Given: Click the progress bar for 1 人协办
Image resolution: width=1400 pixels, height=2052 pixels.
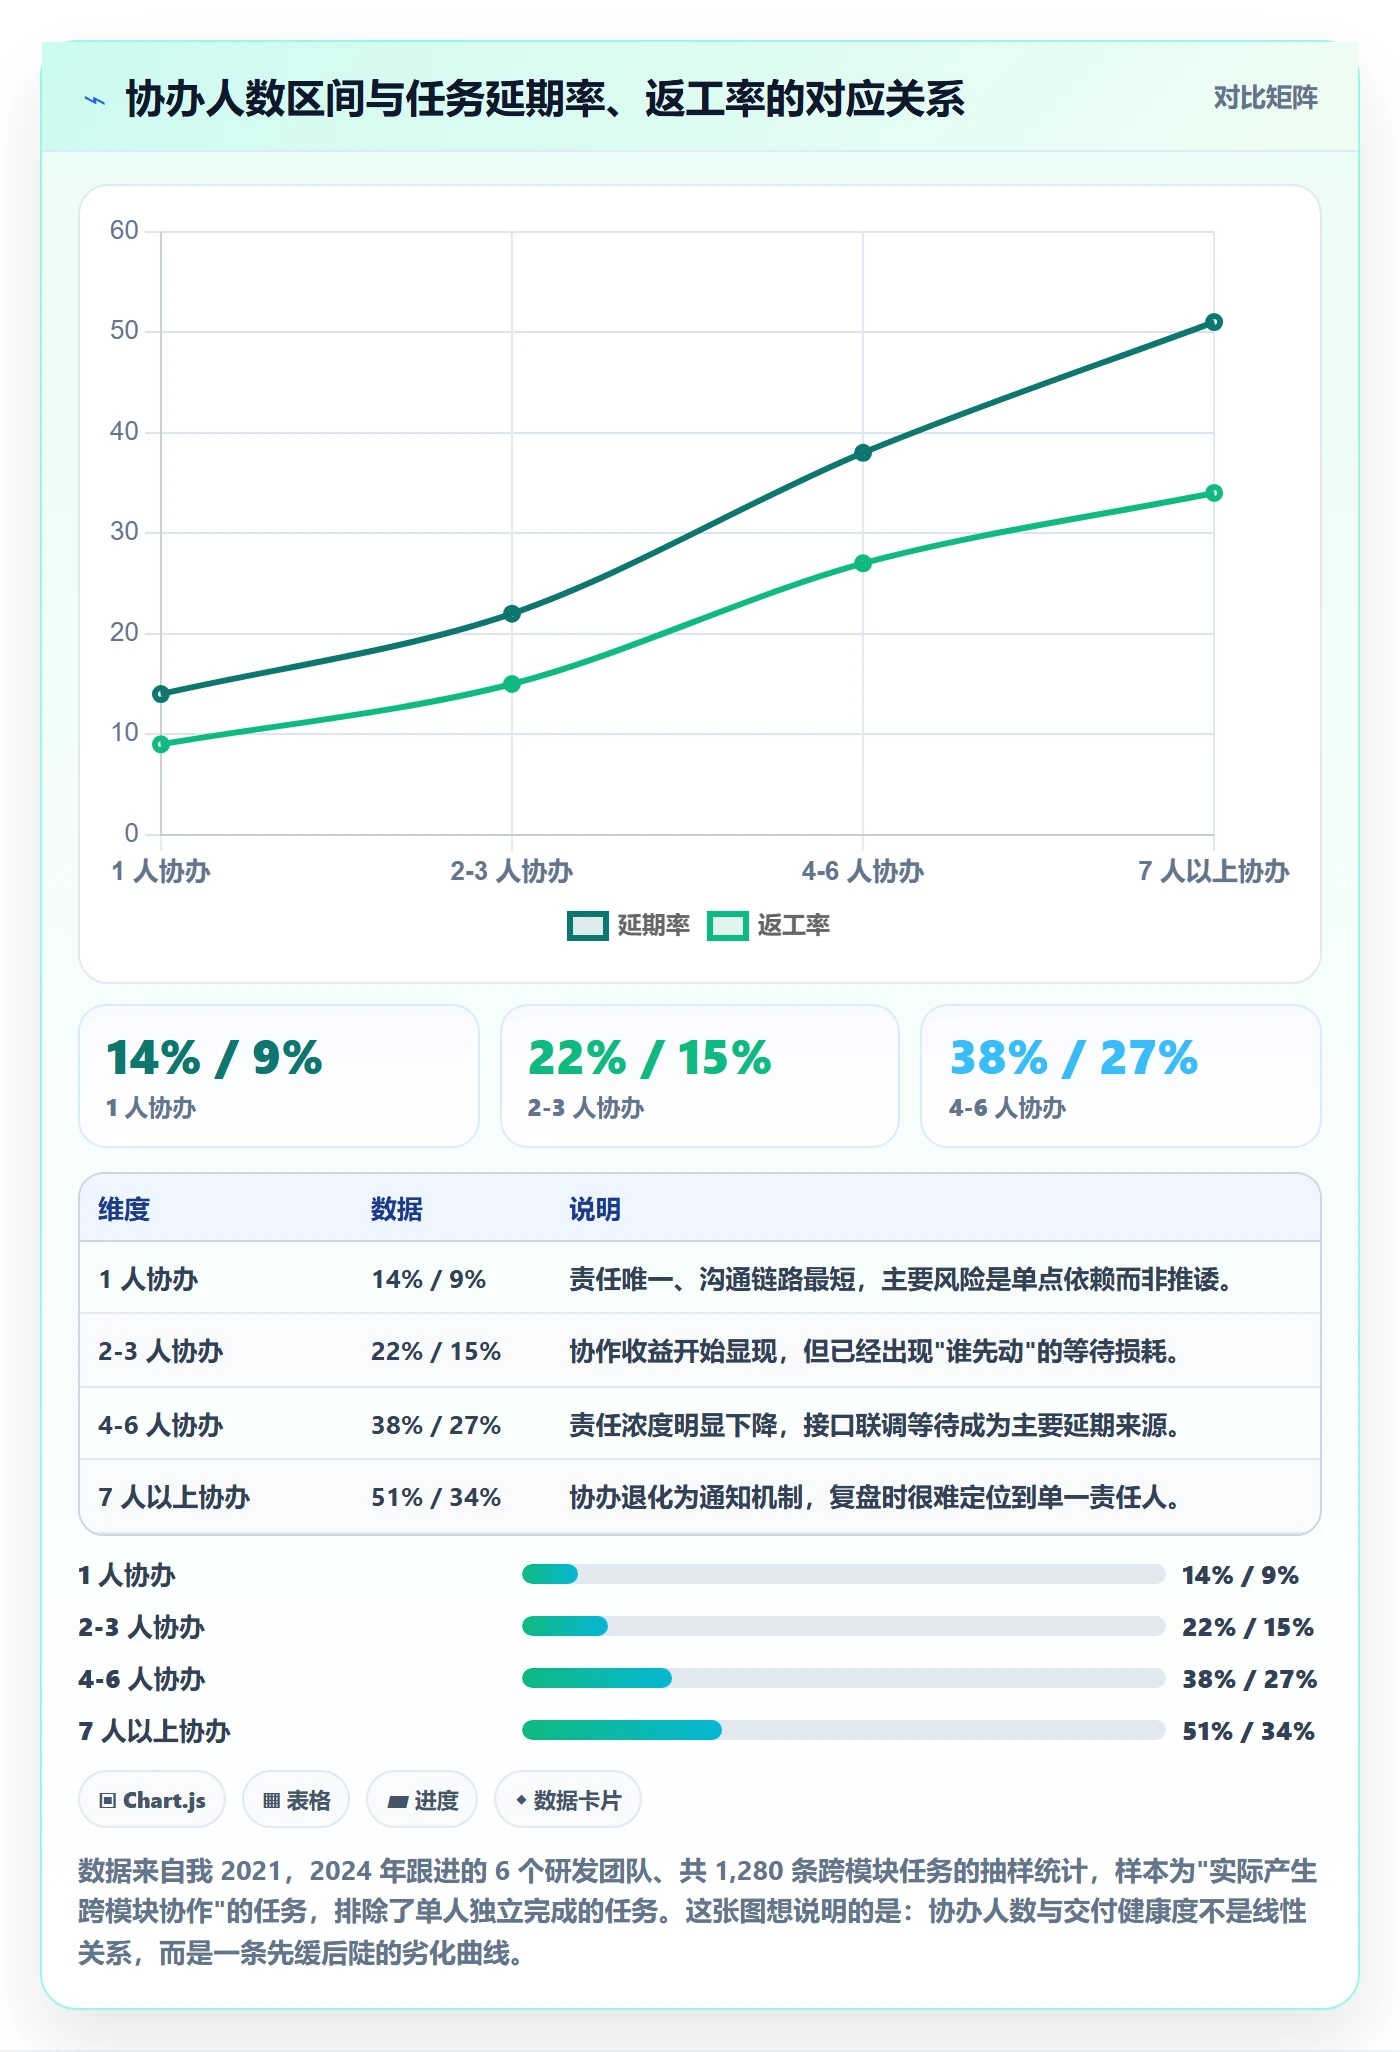Looking at the screenshot, I should pyautogui.click(x=843, y=1574).
